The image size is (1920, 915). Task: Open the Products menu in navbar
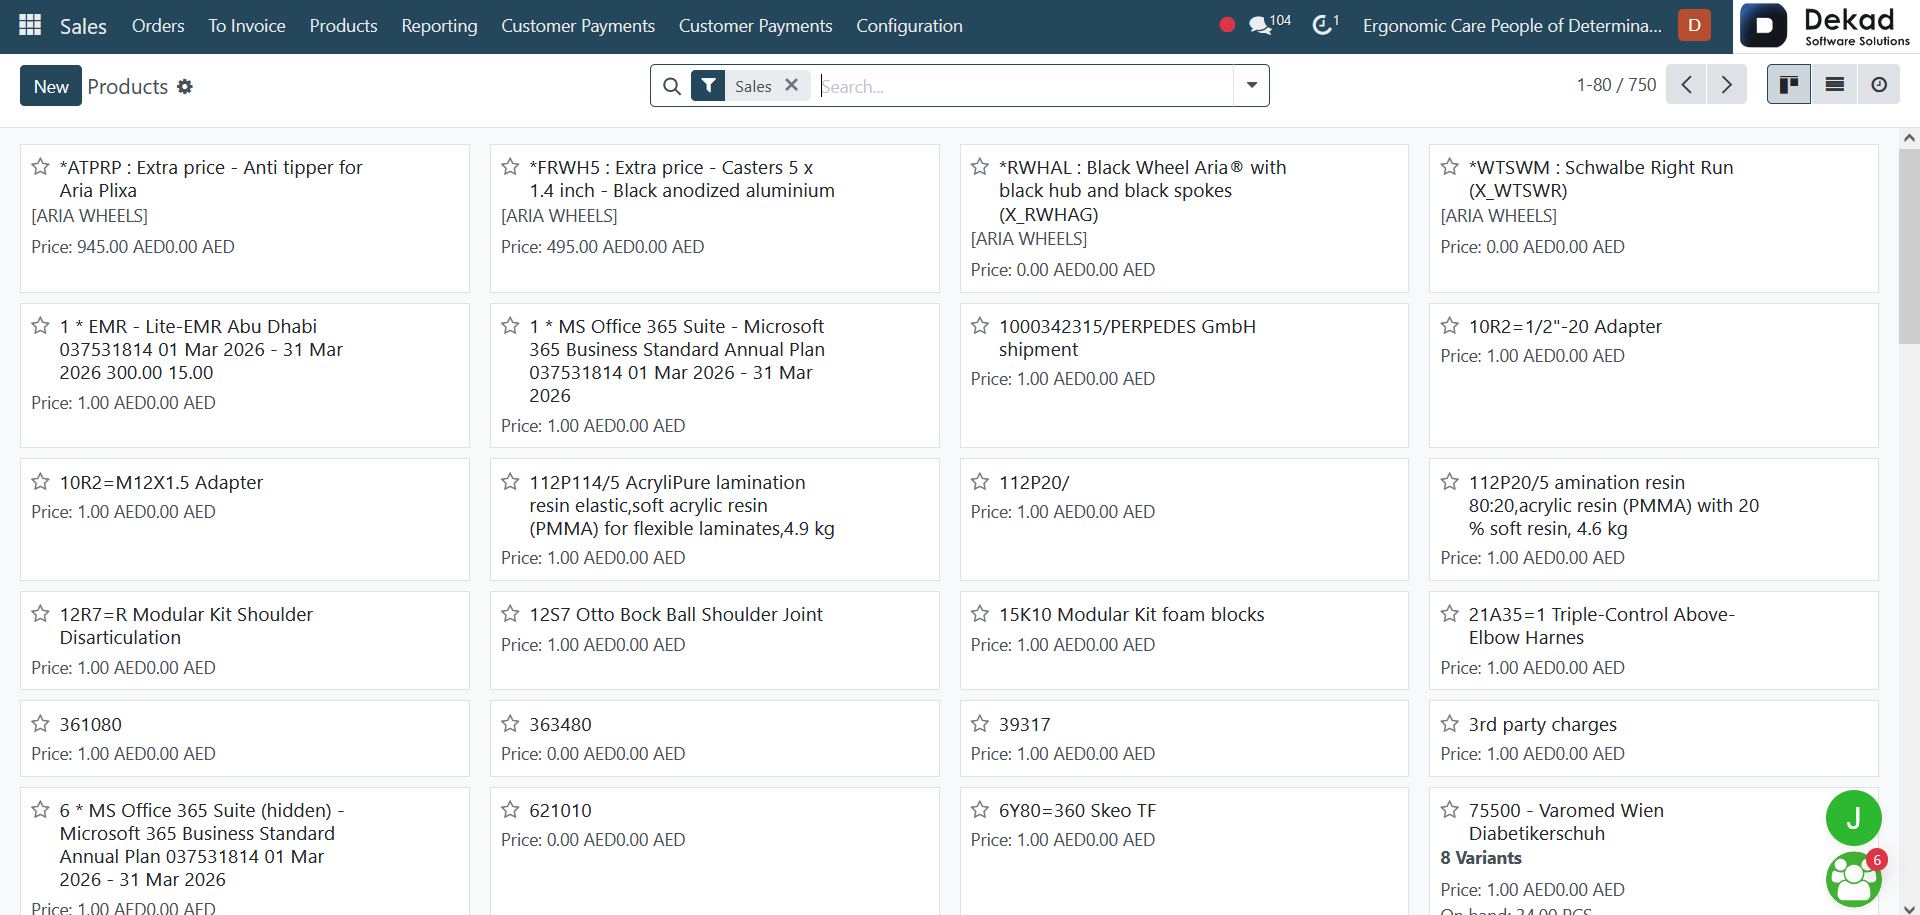tap(343, 26)
